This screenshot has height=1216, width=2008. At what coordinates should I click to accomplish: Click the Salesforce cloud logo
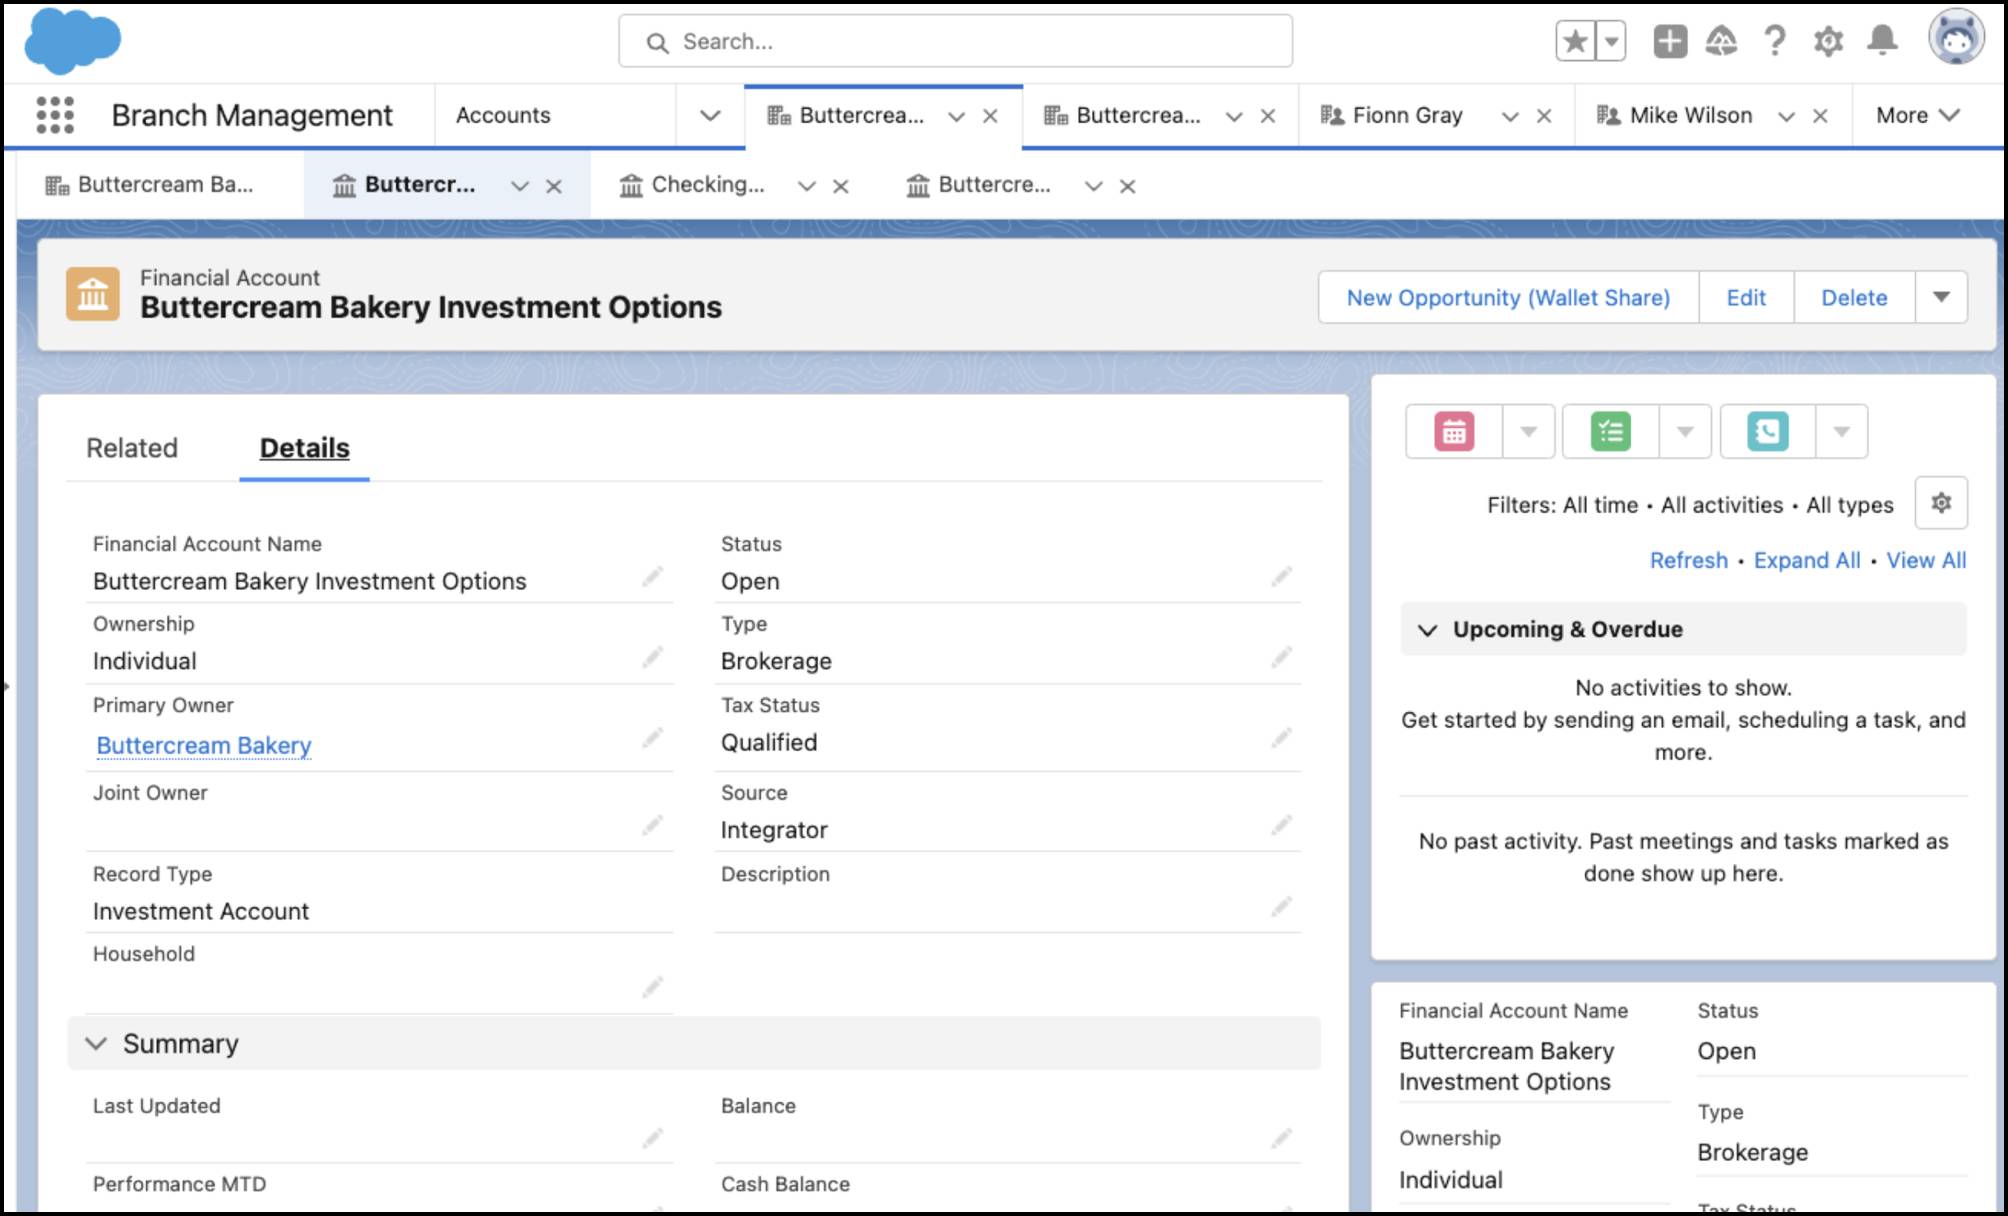pos(73,41)
